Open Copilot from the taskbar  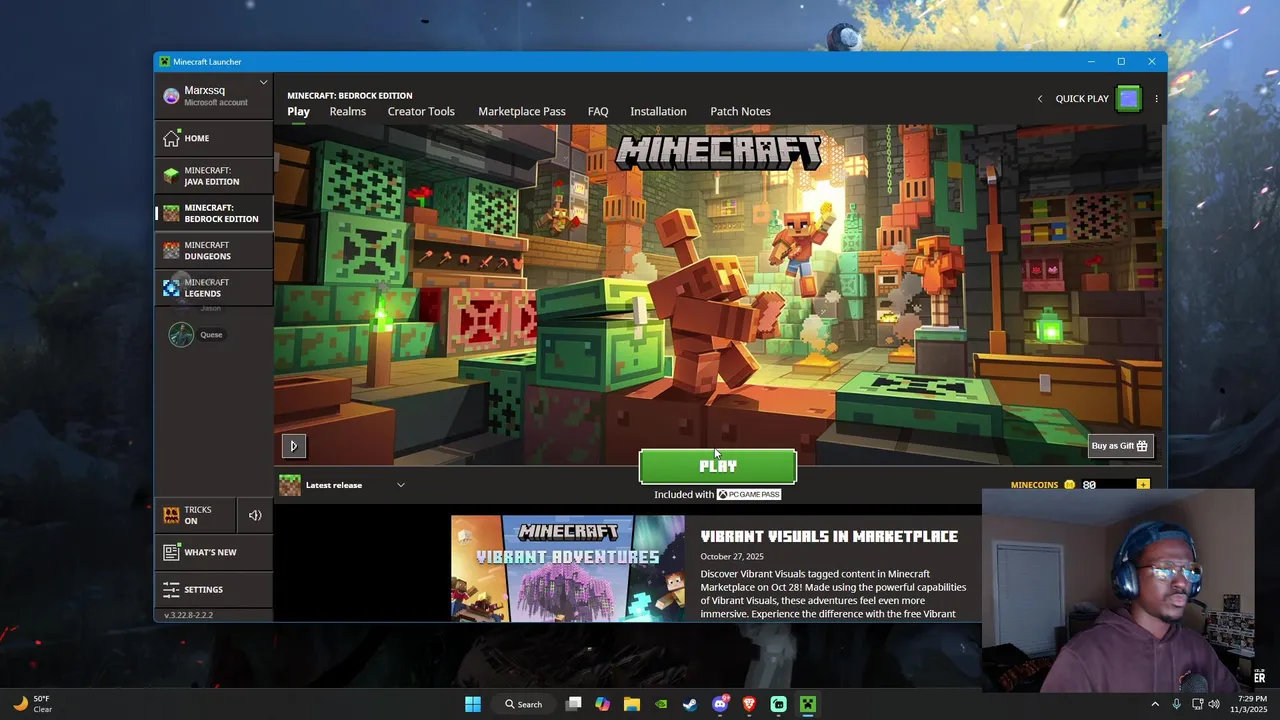point(603,704)
